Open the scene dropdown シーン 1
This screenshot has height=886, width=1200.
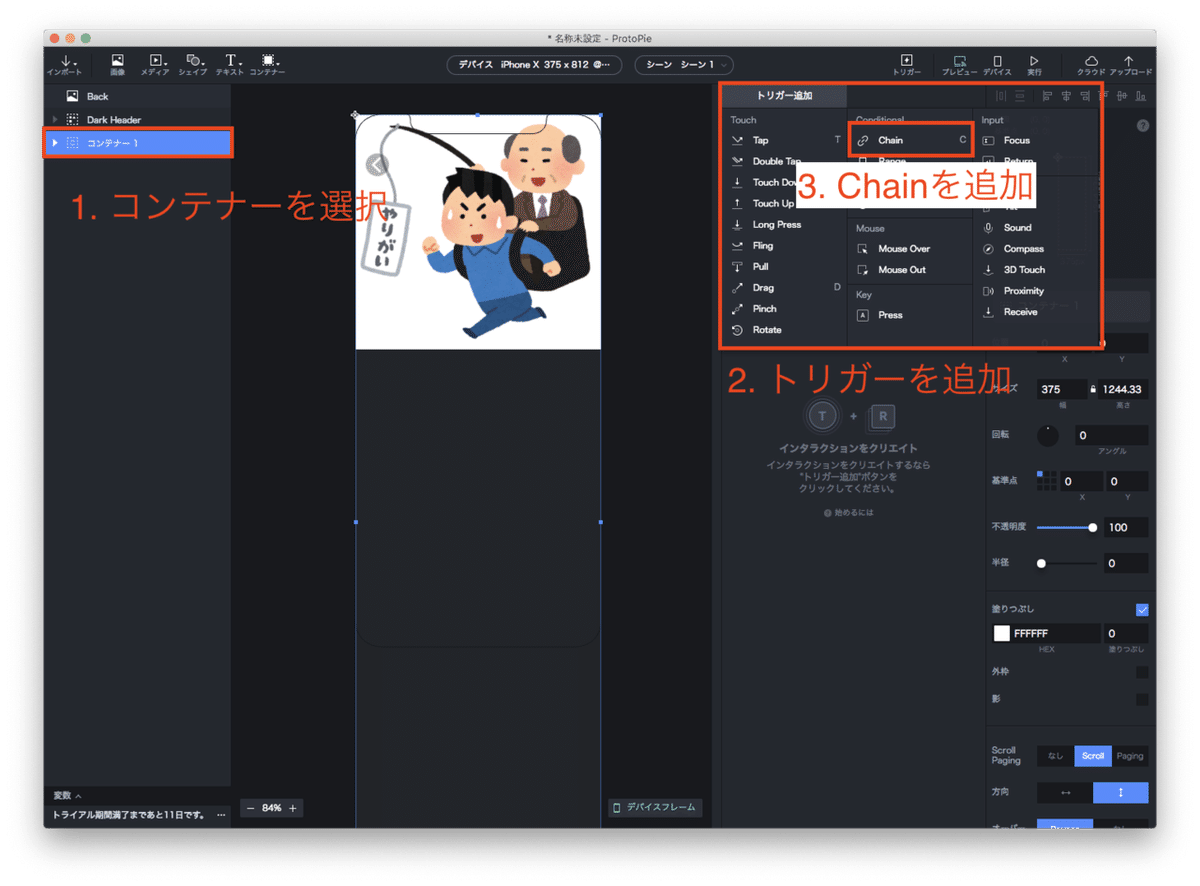[684, 65]
